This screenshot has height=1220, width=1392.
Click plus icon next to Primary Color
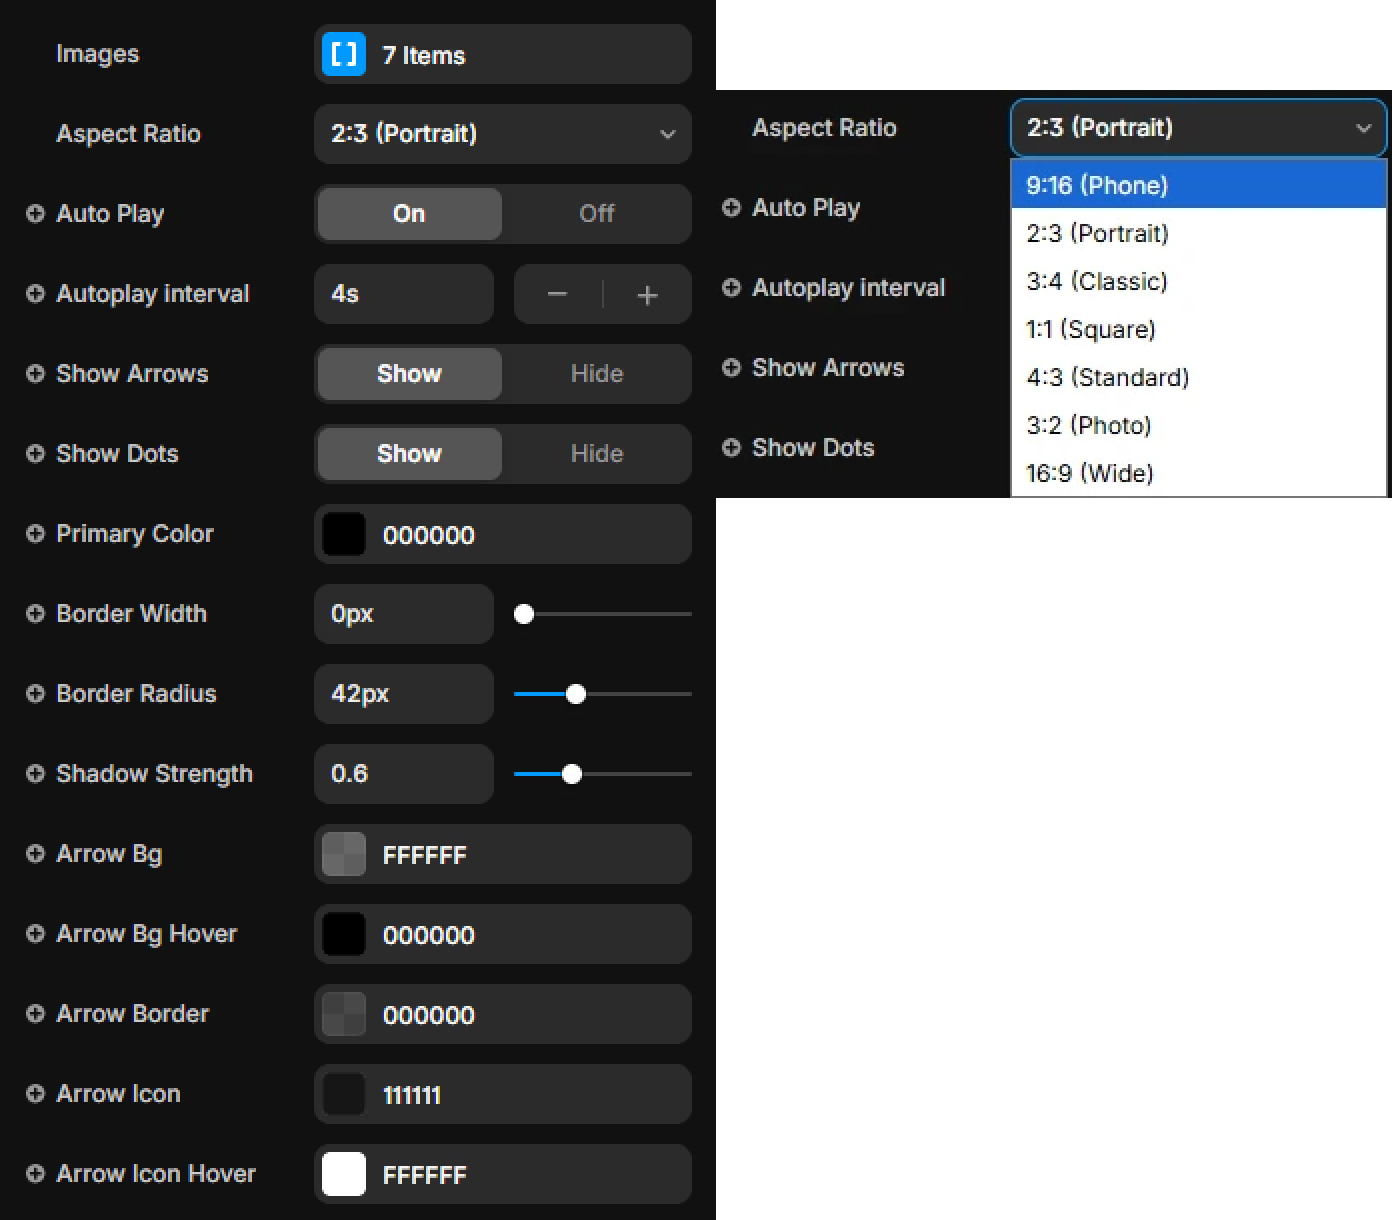(x=35, y=533)
